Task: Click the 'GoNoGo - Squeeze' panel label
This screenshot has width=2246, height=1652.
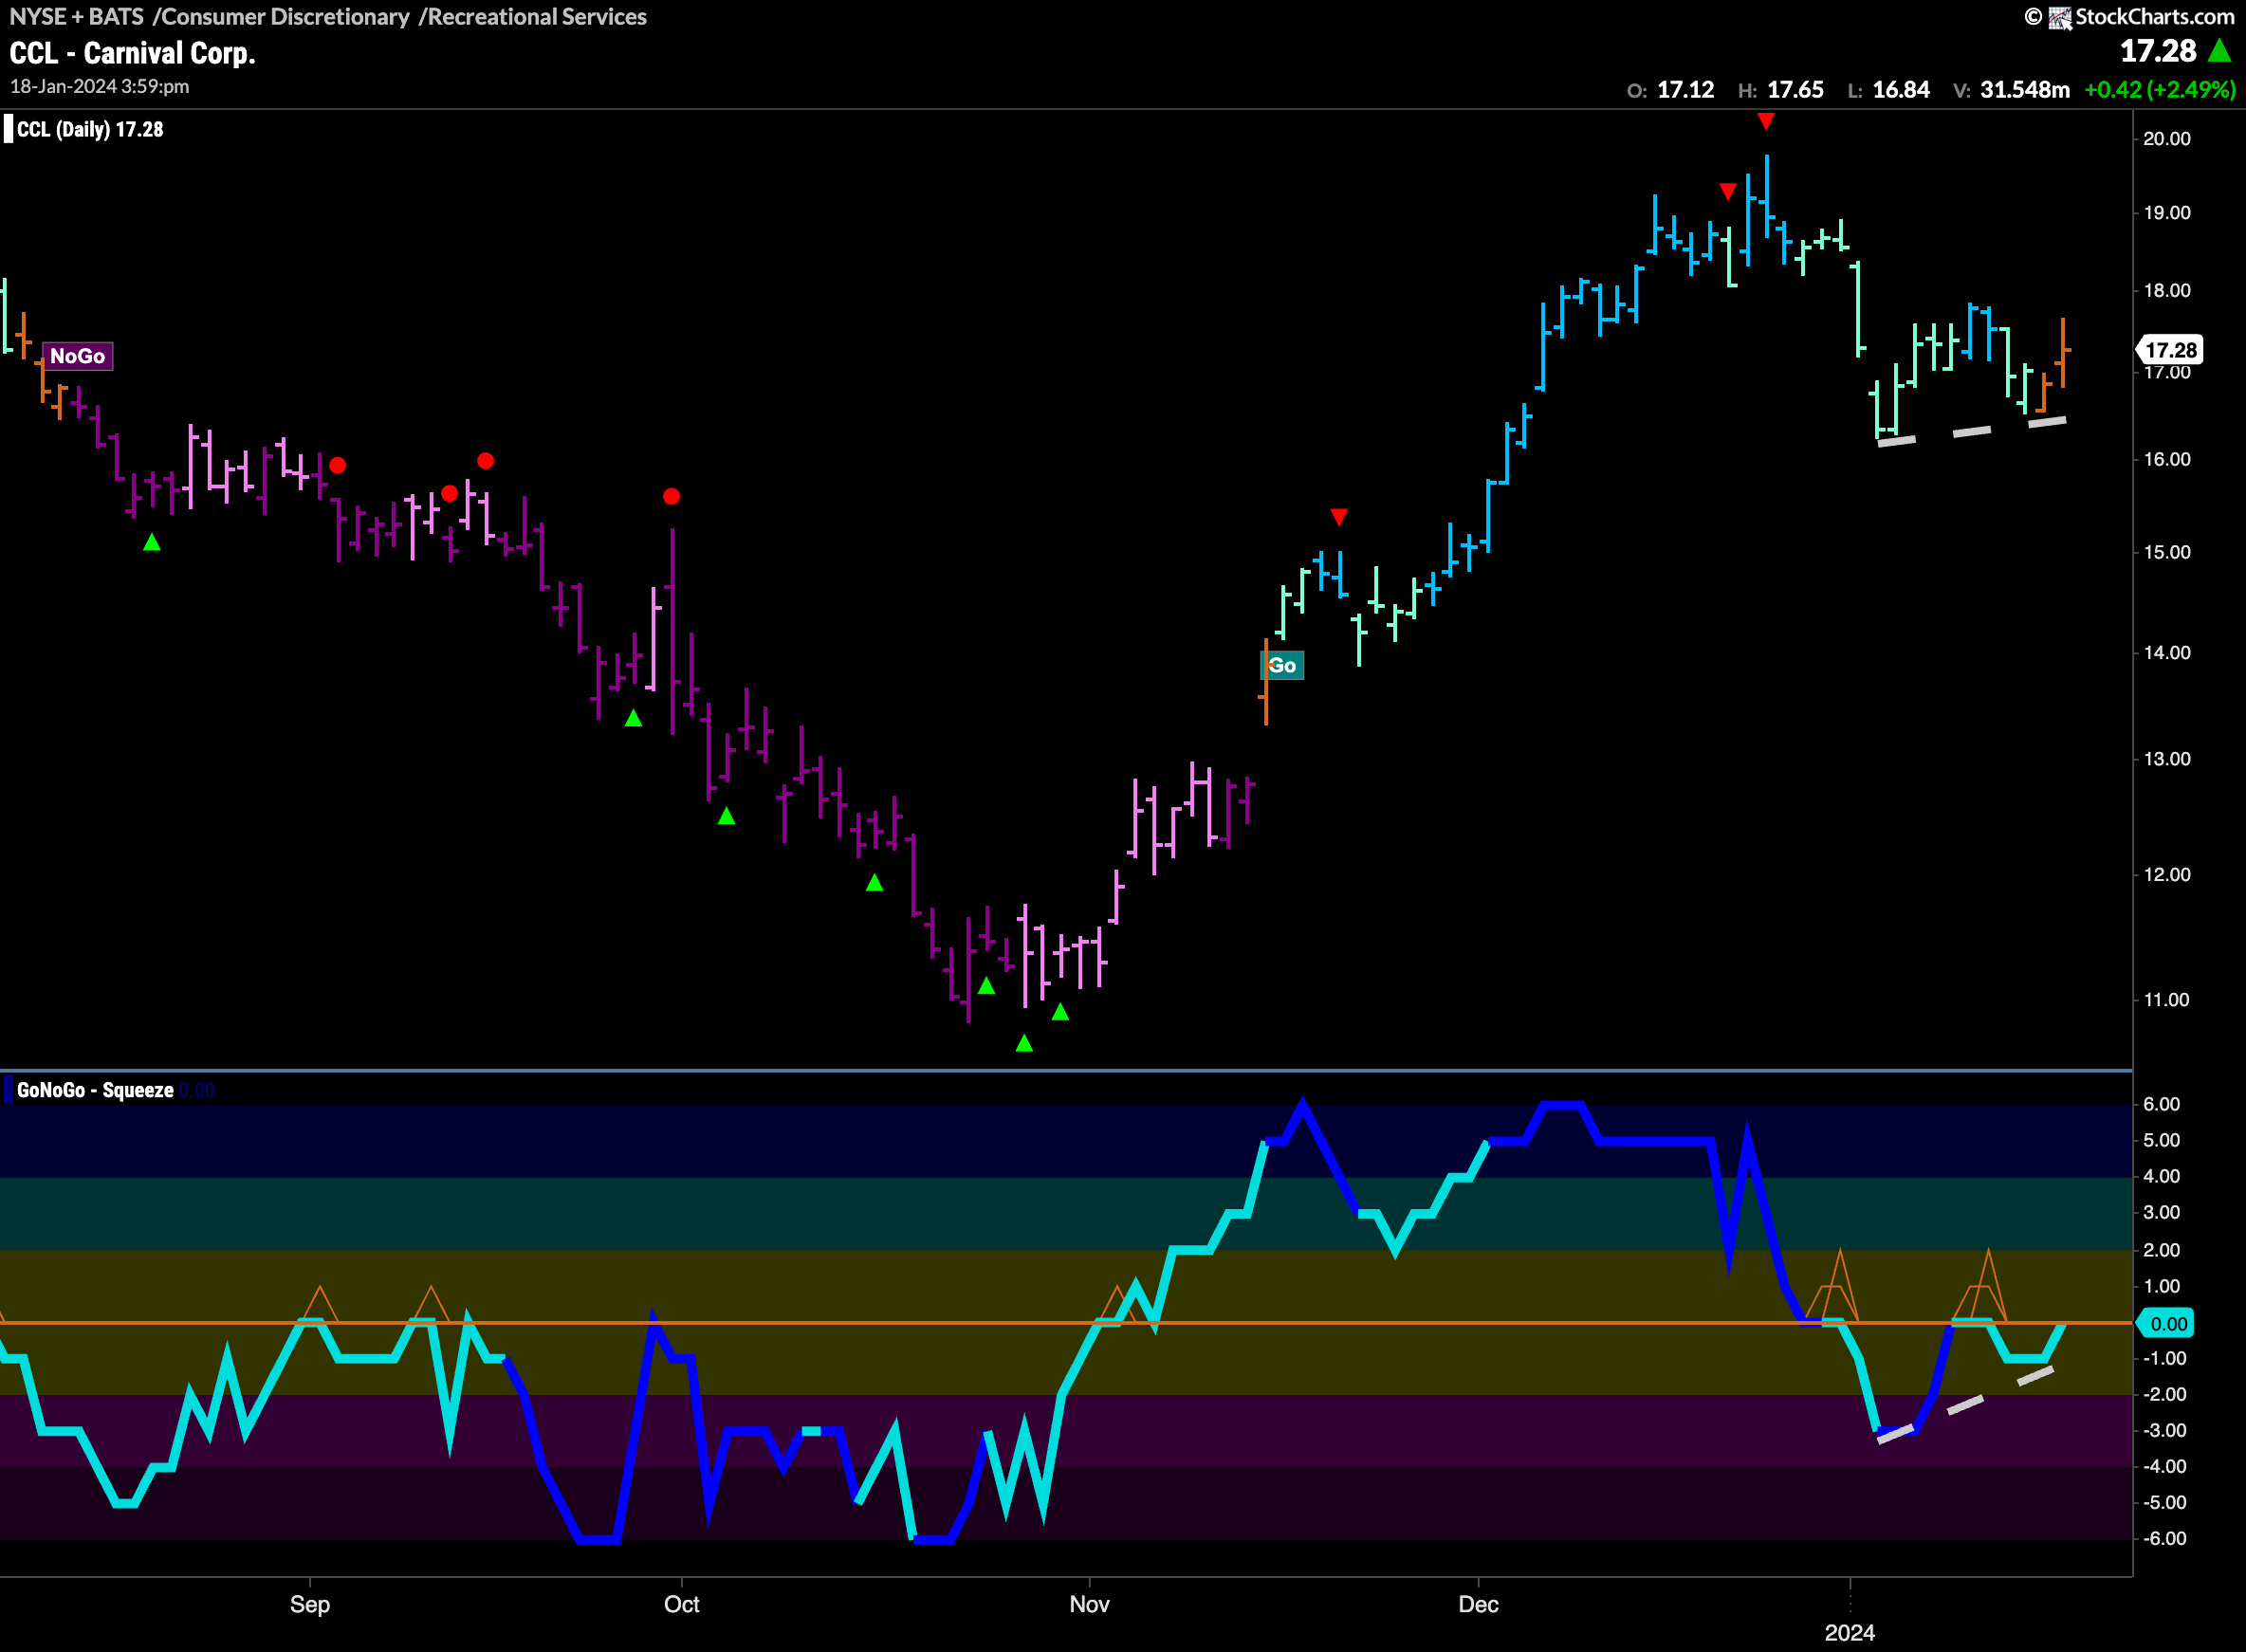Action: 95,1090
